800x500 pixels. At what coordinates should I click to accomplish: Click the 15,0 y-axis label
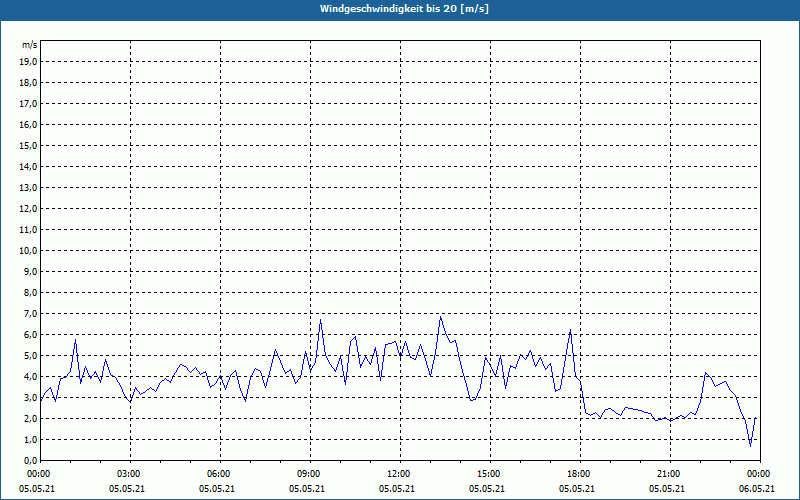pos(28,145)
